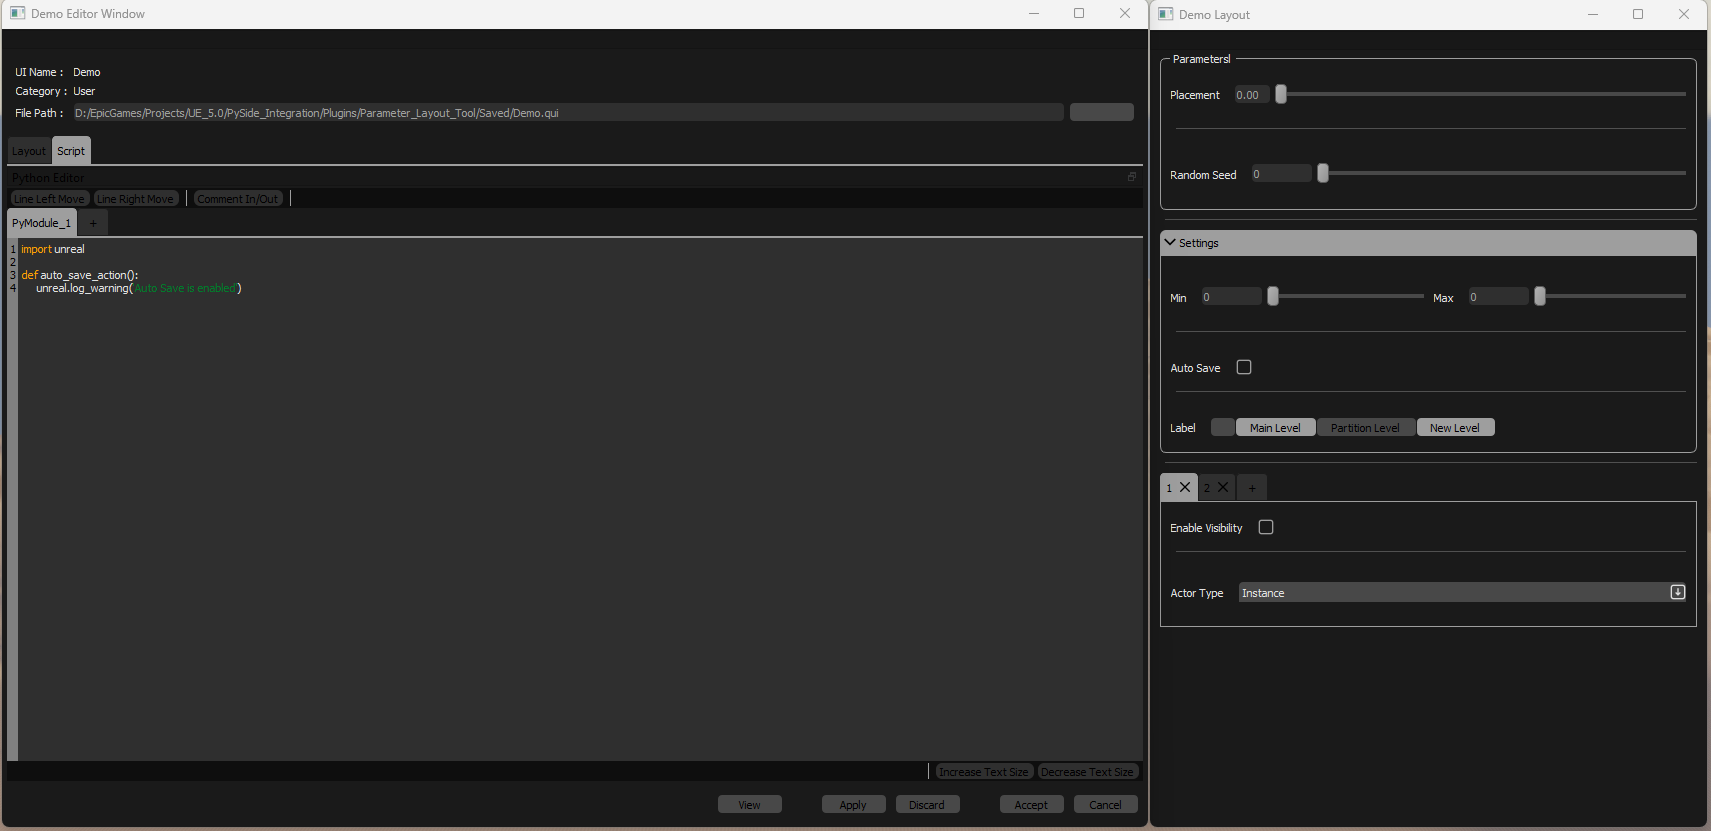Select the Partition Level option
Image resolution: width=1711 pixels, height=831 pixels.
(1365, 427)
